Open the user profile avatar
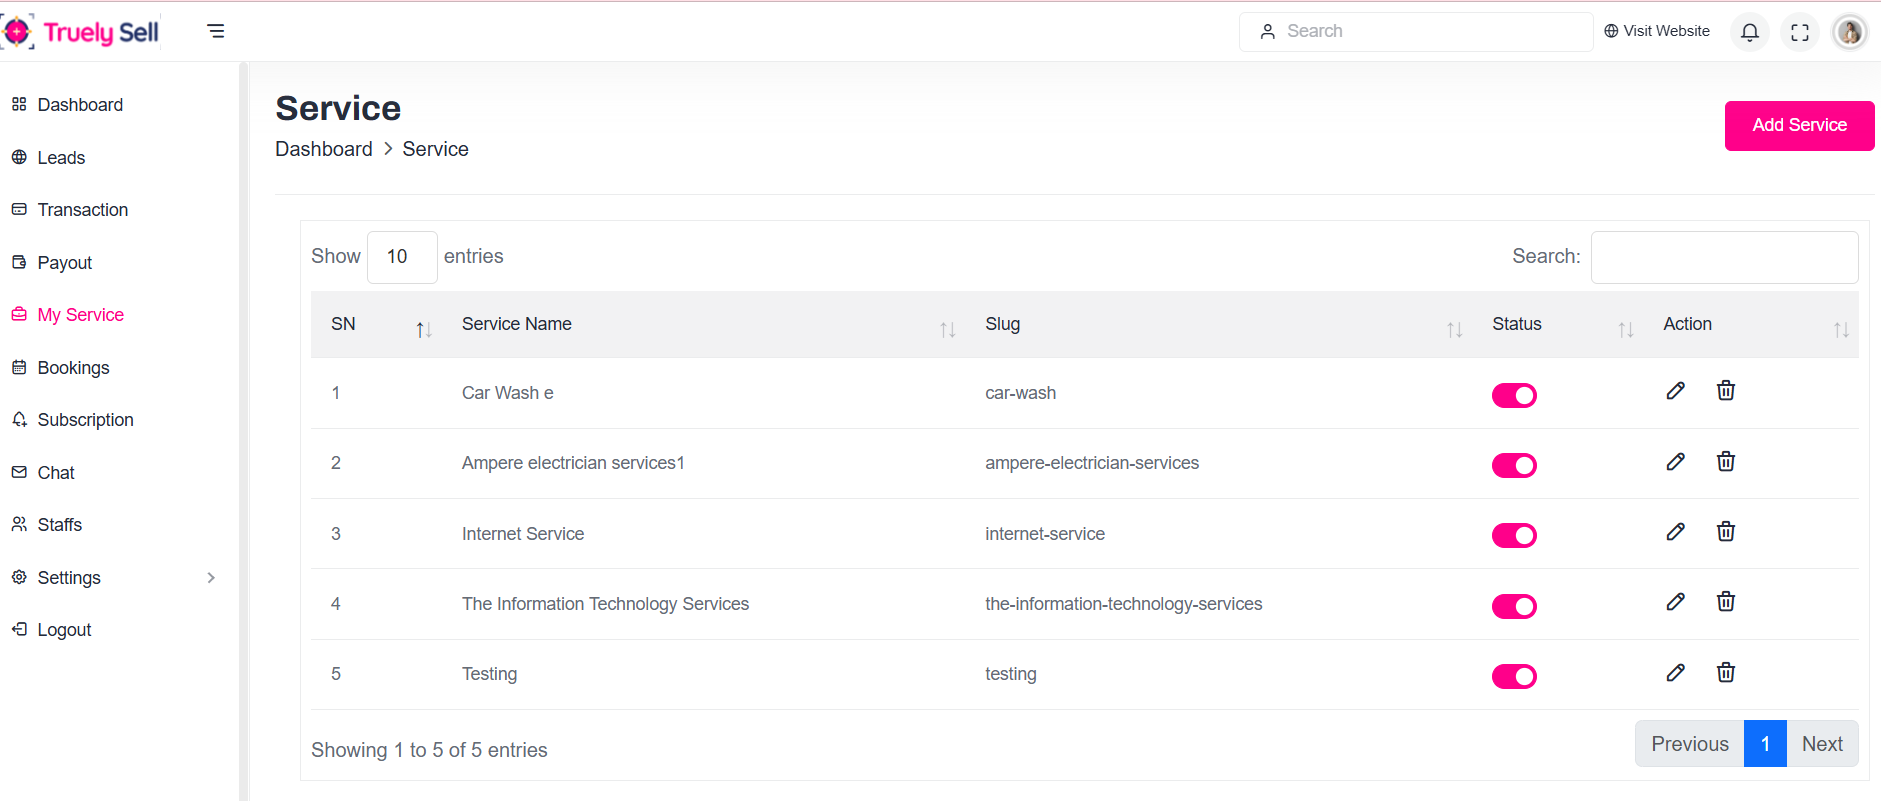1881x801 pixels. point(1849,32)
